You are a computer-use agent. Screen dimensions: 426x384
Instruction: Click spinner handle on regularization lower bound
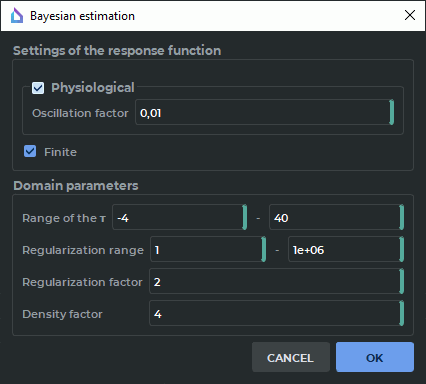tap(264, 249)
